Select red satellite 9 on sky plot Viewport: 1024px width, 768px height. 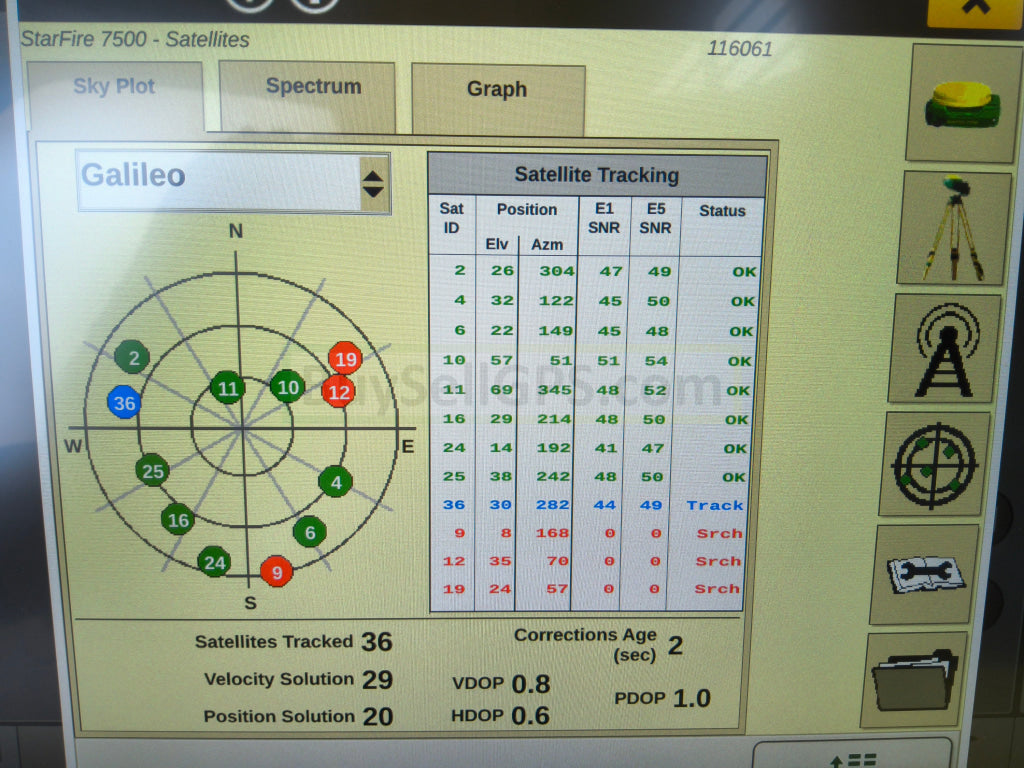[276, 571]
